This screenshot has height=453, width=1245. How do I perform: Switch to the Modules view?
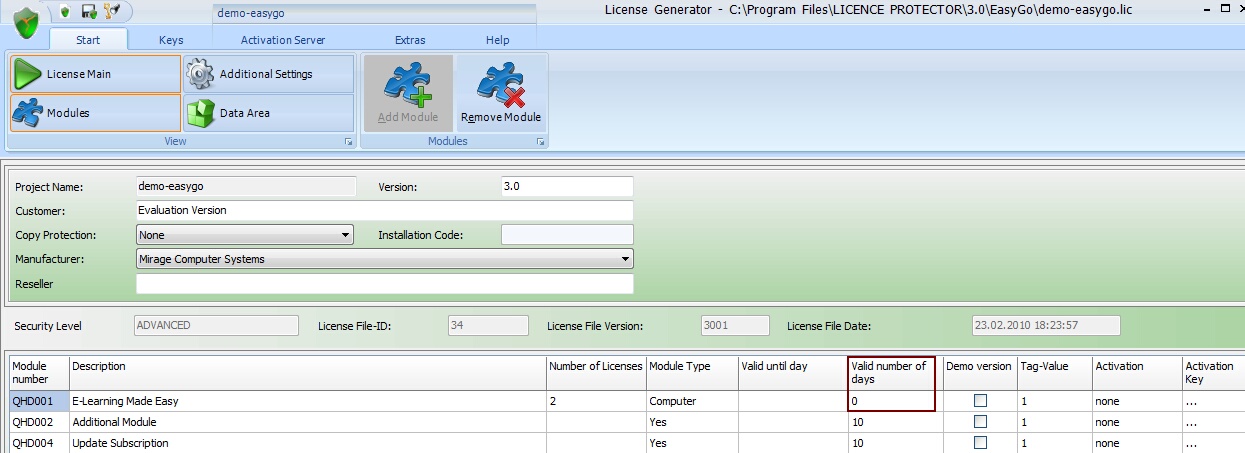pos(96,113)
